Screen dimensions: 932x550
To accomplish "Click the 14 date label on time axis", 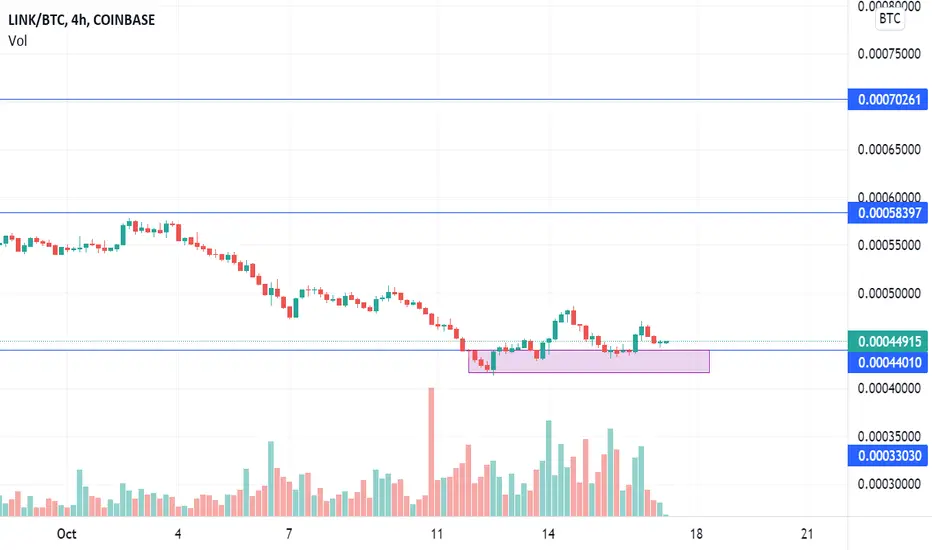I will [548, 534].
